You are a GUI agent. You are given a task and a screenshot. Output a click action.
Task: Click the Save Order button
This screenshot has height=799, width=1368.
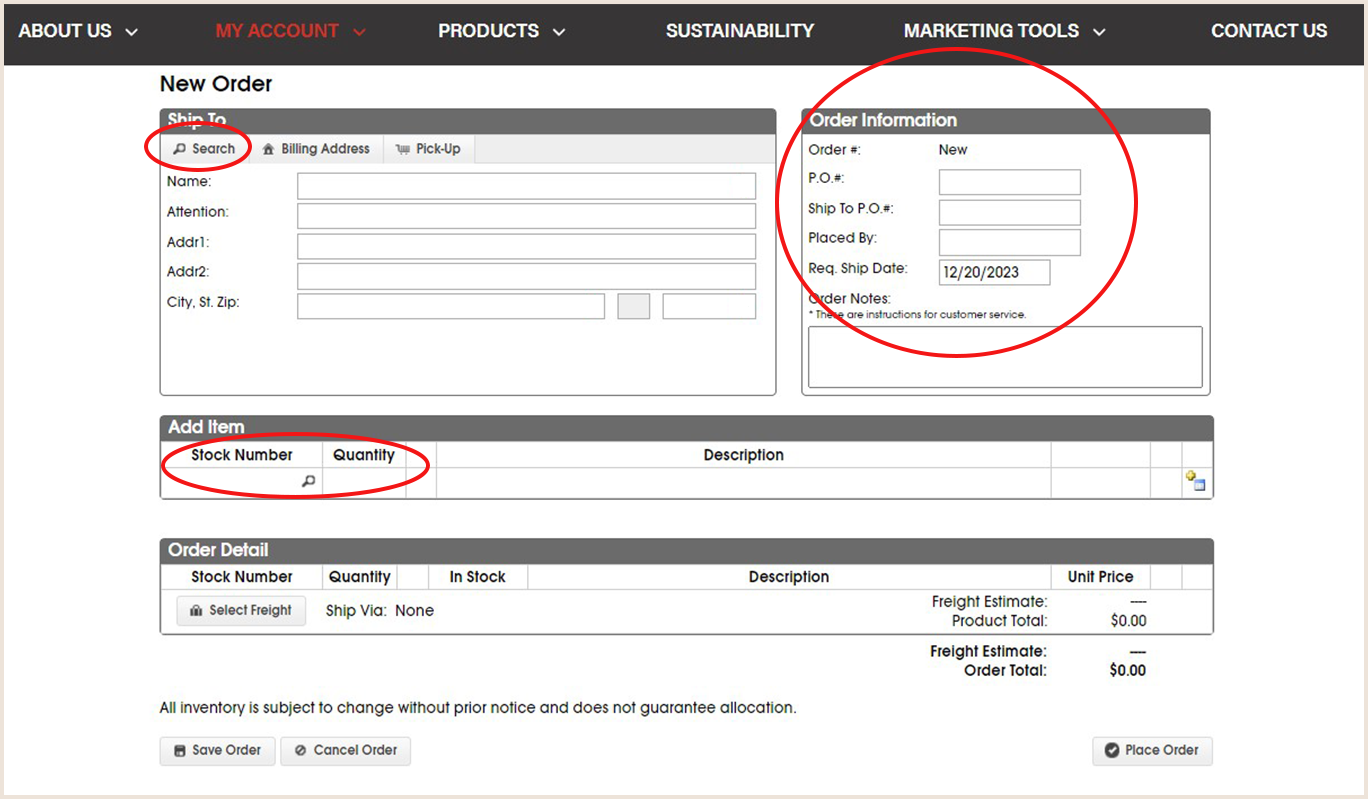click(x=217, y=750)
